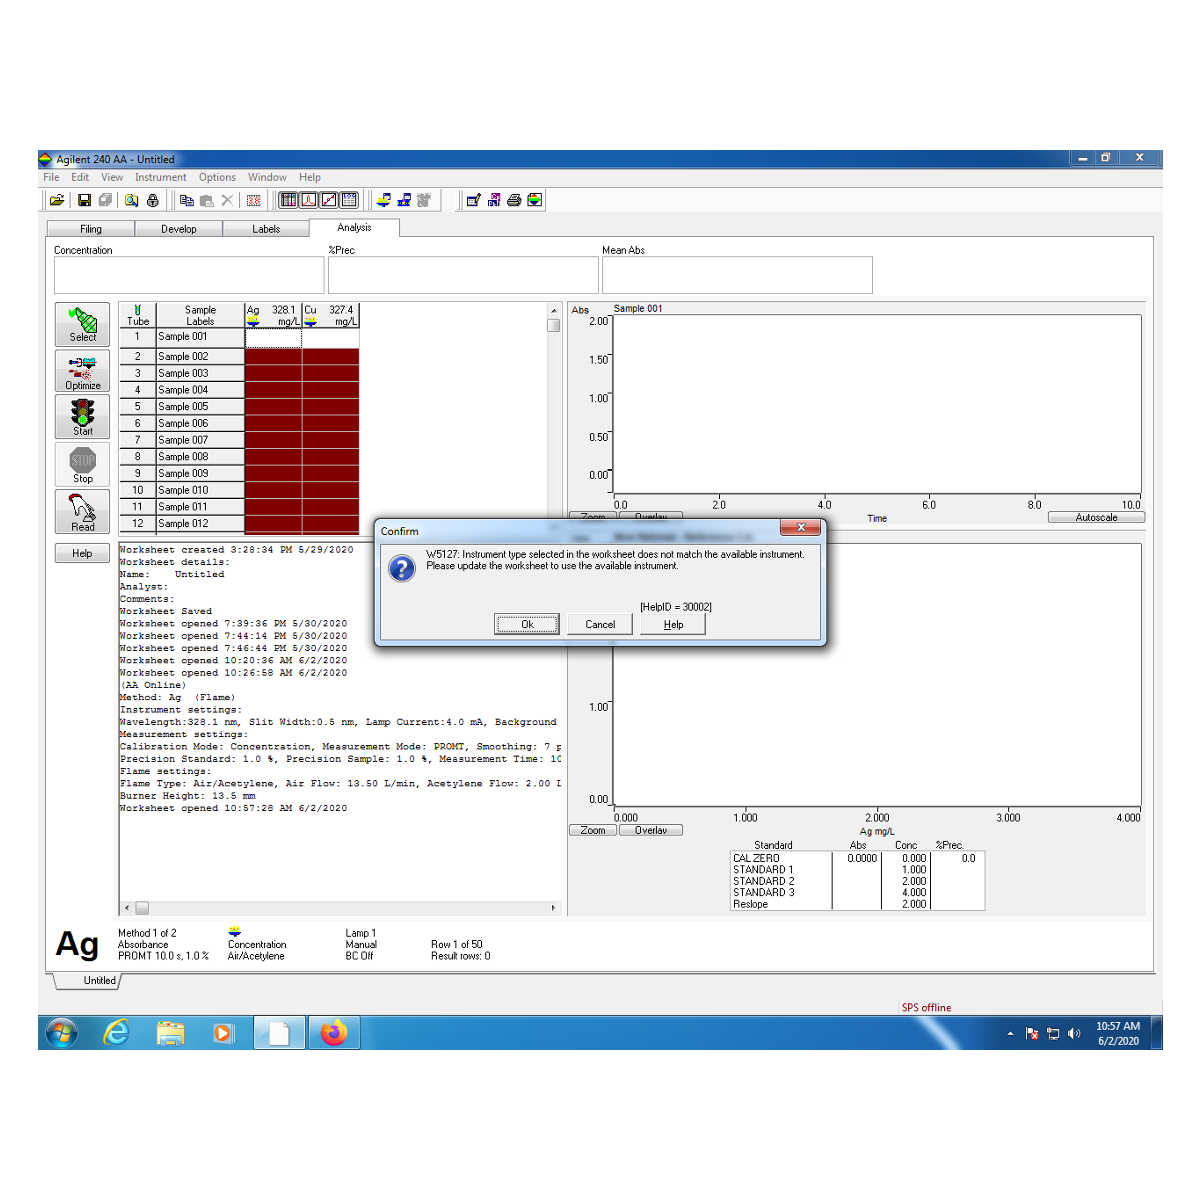Click the Stop sign button
Viewport: 1200px width, 1200px height.
83,464
